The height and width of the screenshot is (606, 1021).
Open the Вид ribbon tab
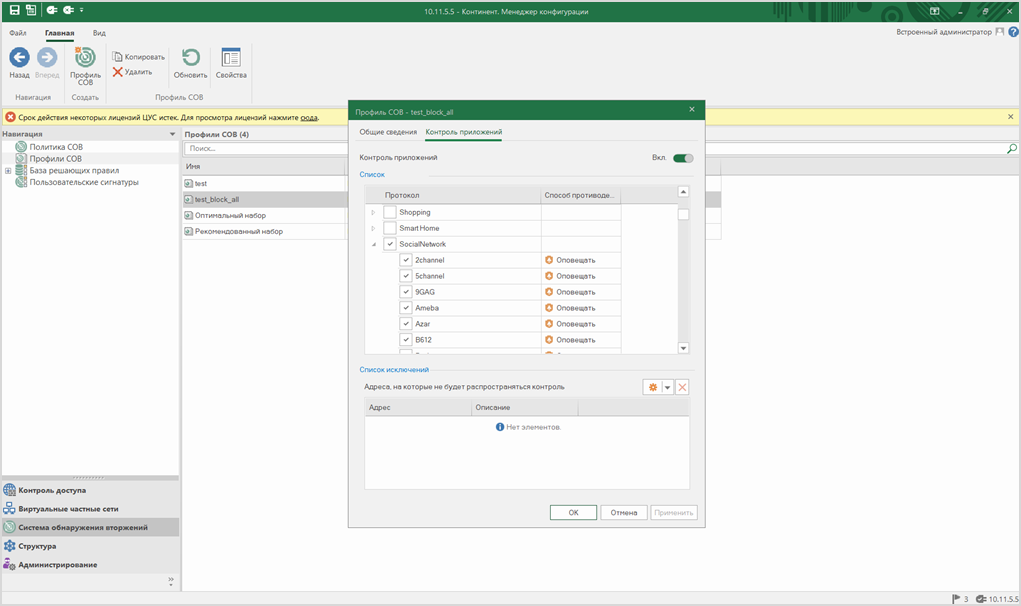[99, 33]
